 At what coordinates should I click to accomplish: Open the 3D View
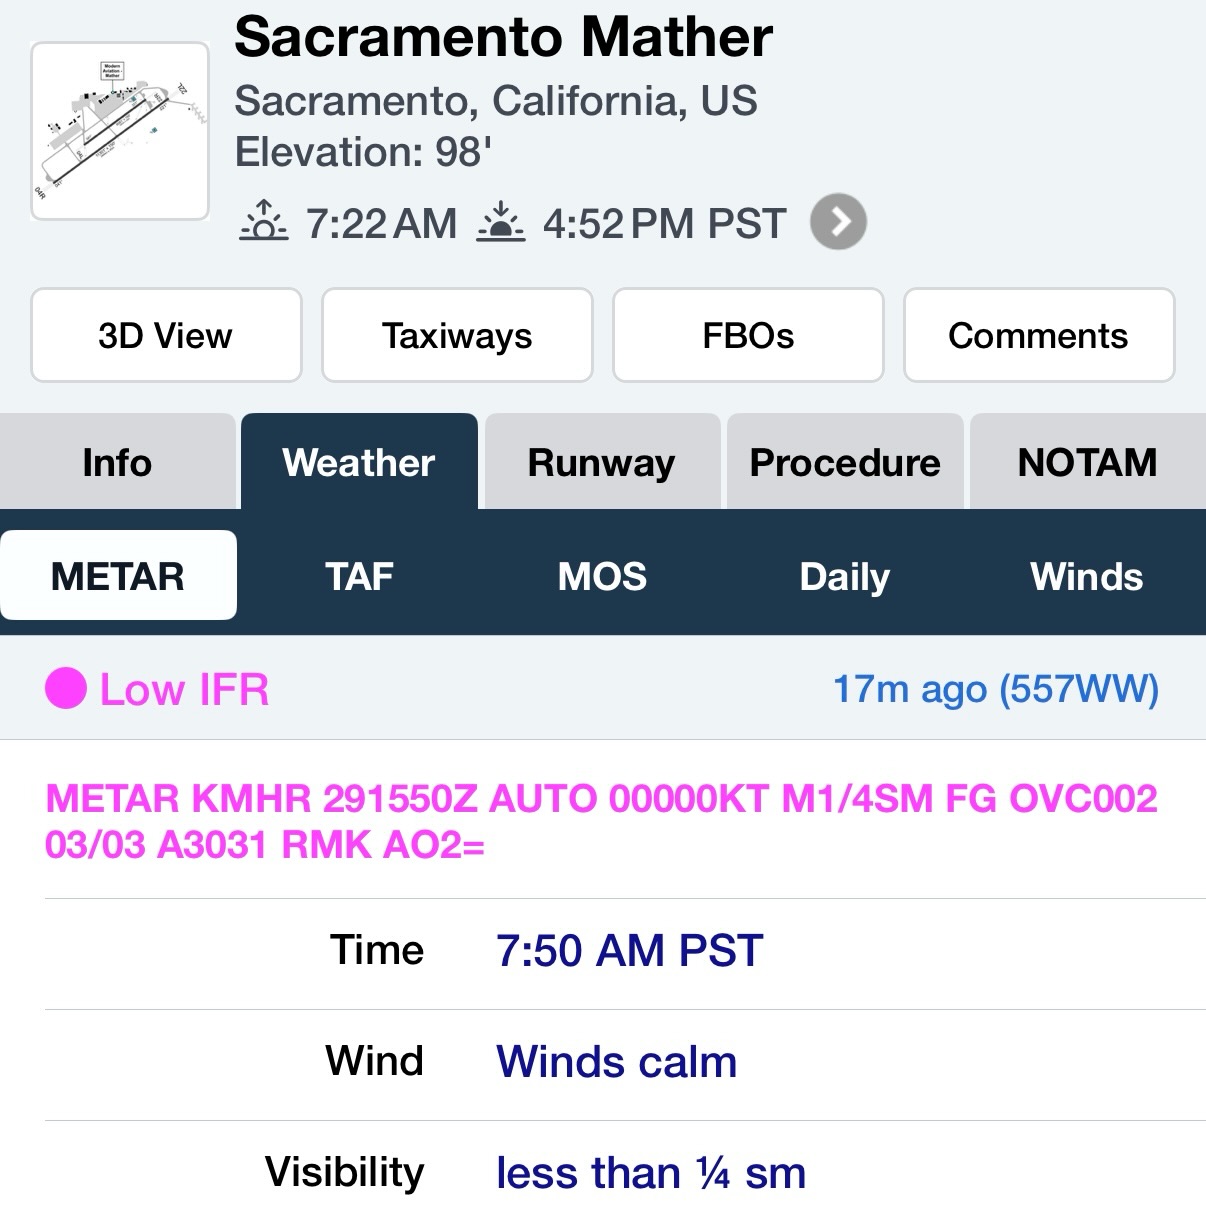click(166, 335)
